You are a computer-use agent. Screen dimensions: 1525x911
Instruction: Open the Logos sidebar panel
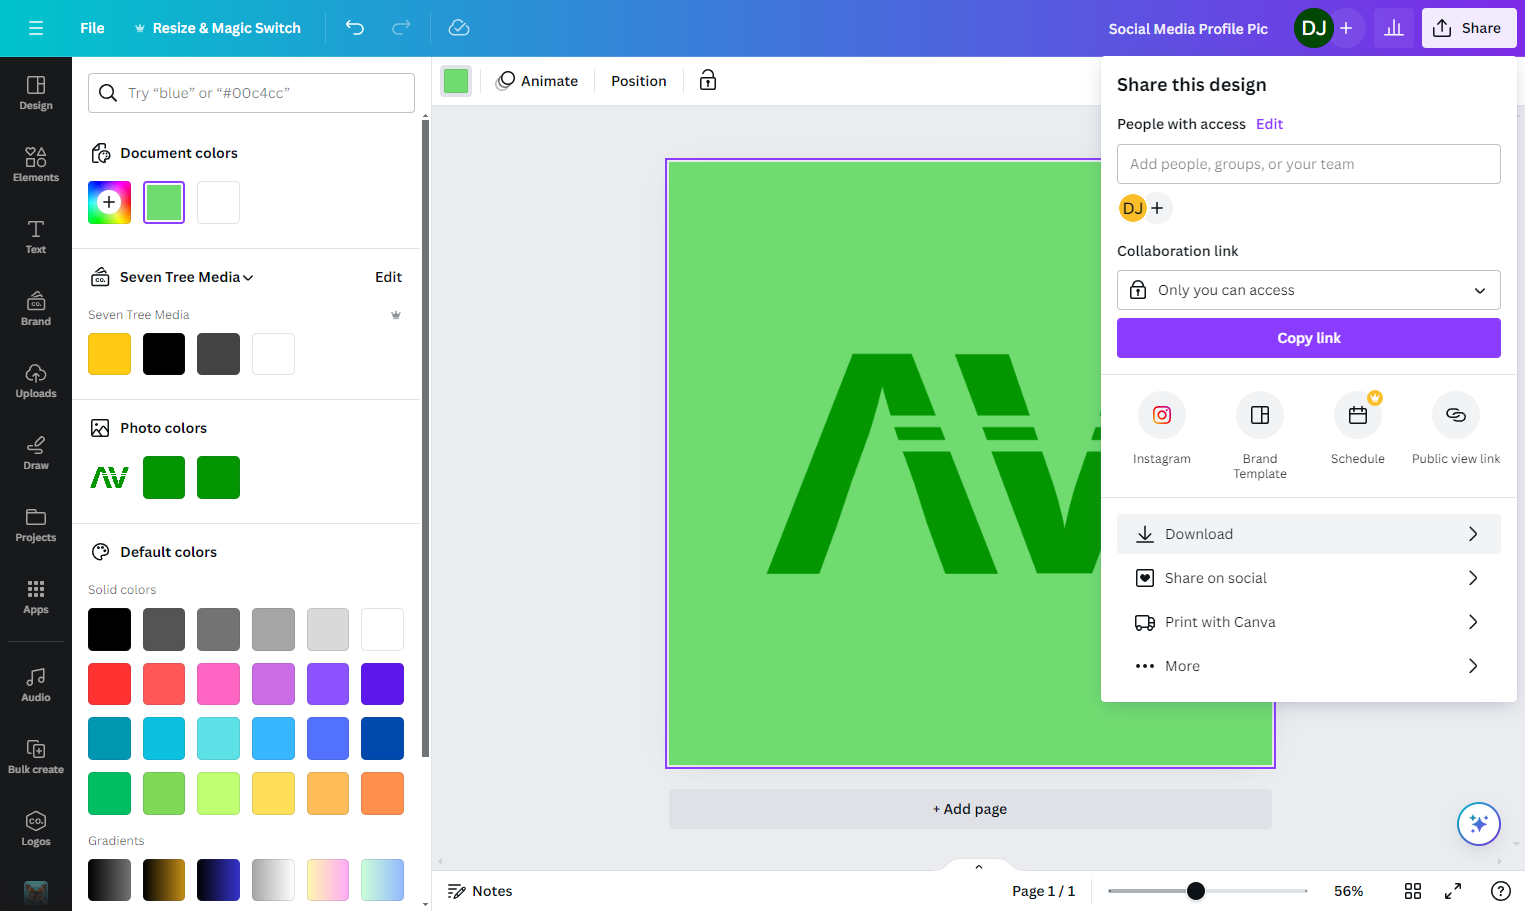click(x=36, y=828)
